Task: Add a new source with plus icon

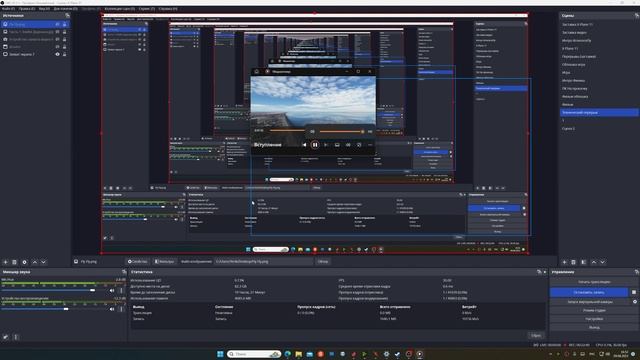Action: 5,262
